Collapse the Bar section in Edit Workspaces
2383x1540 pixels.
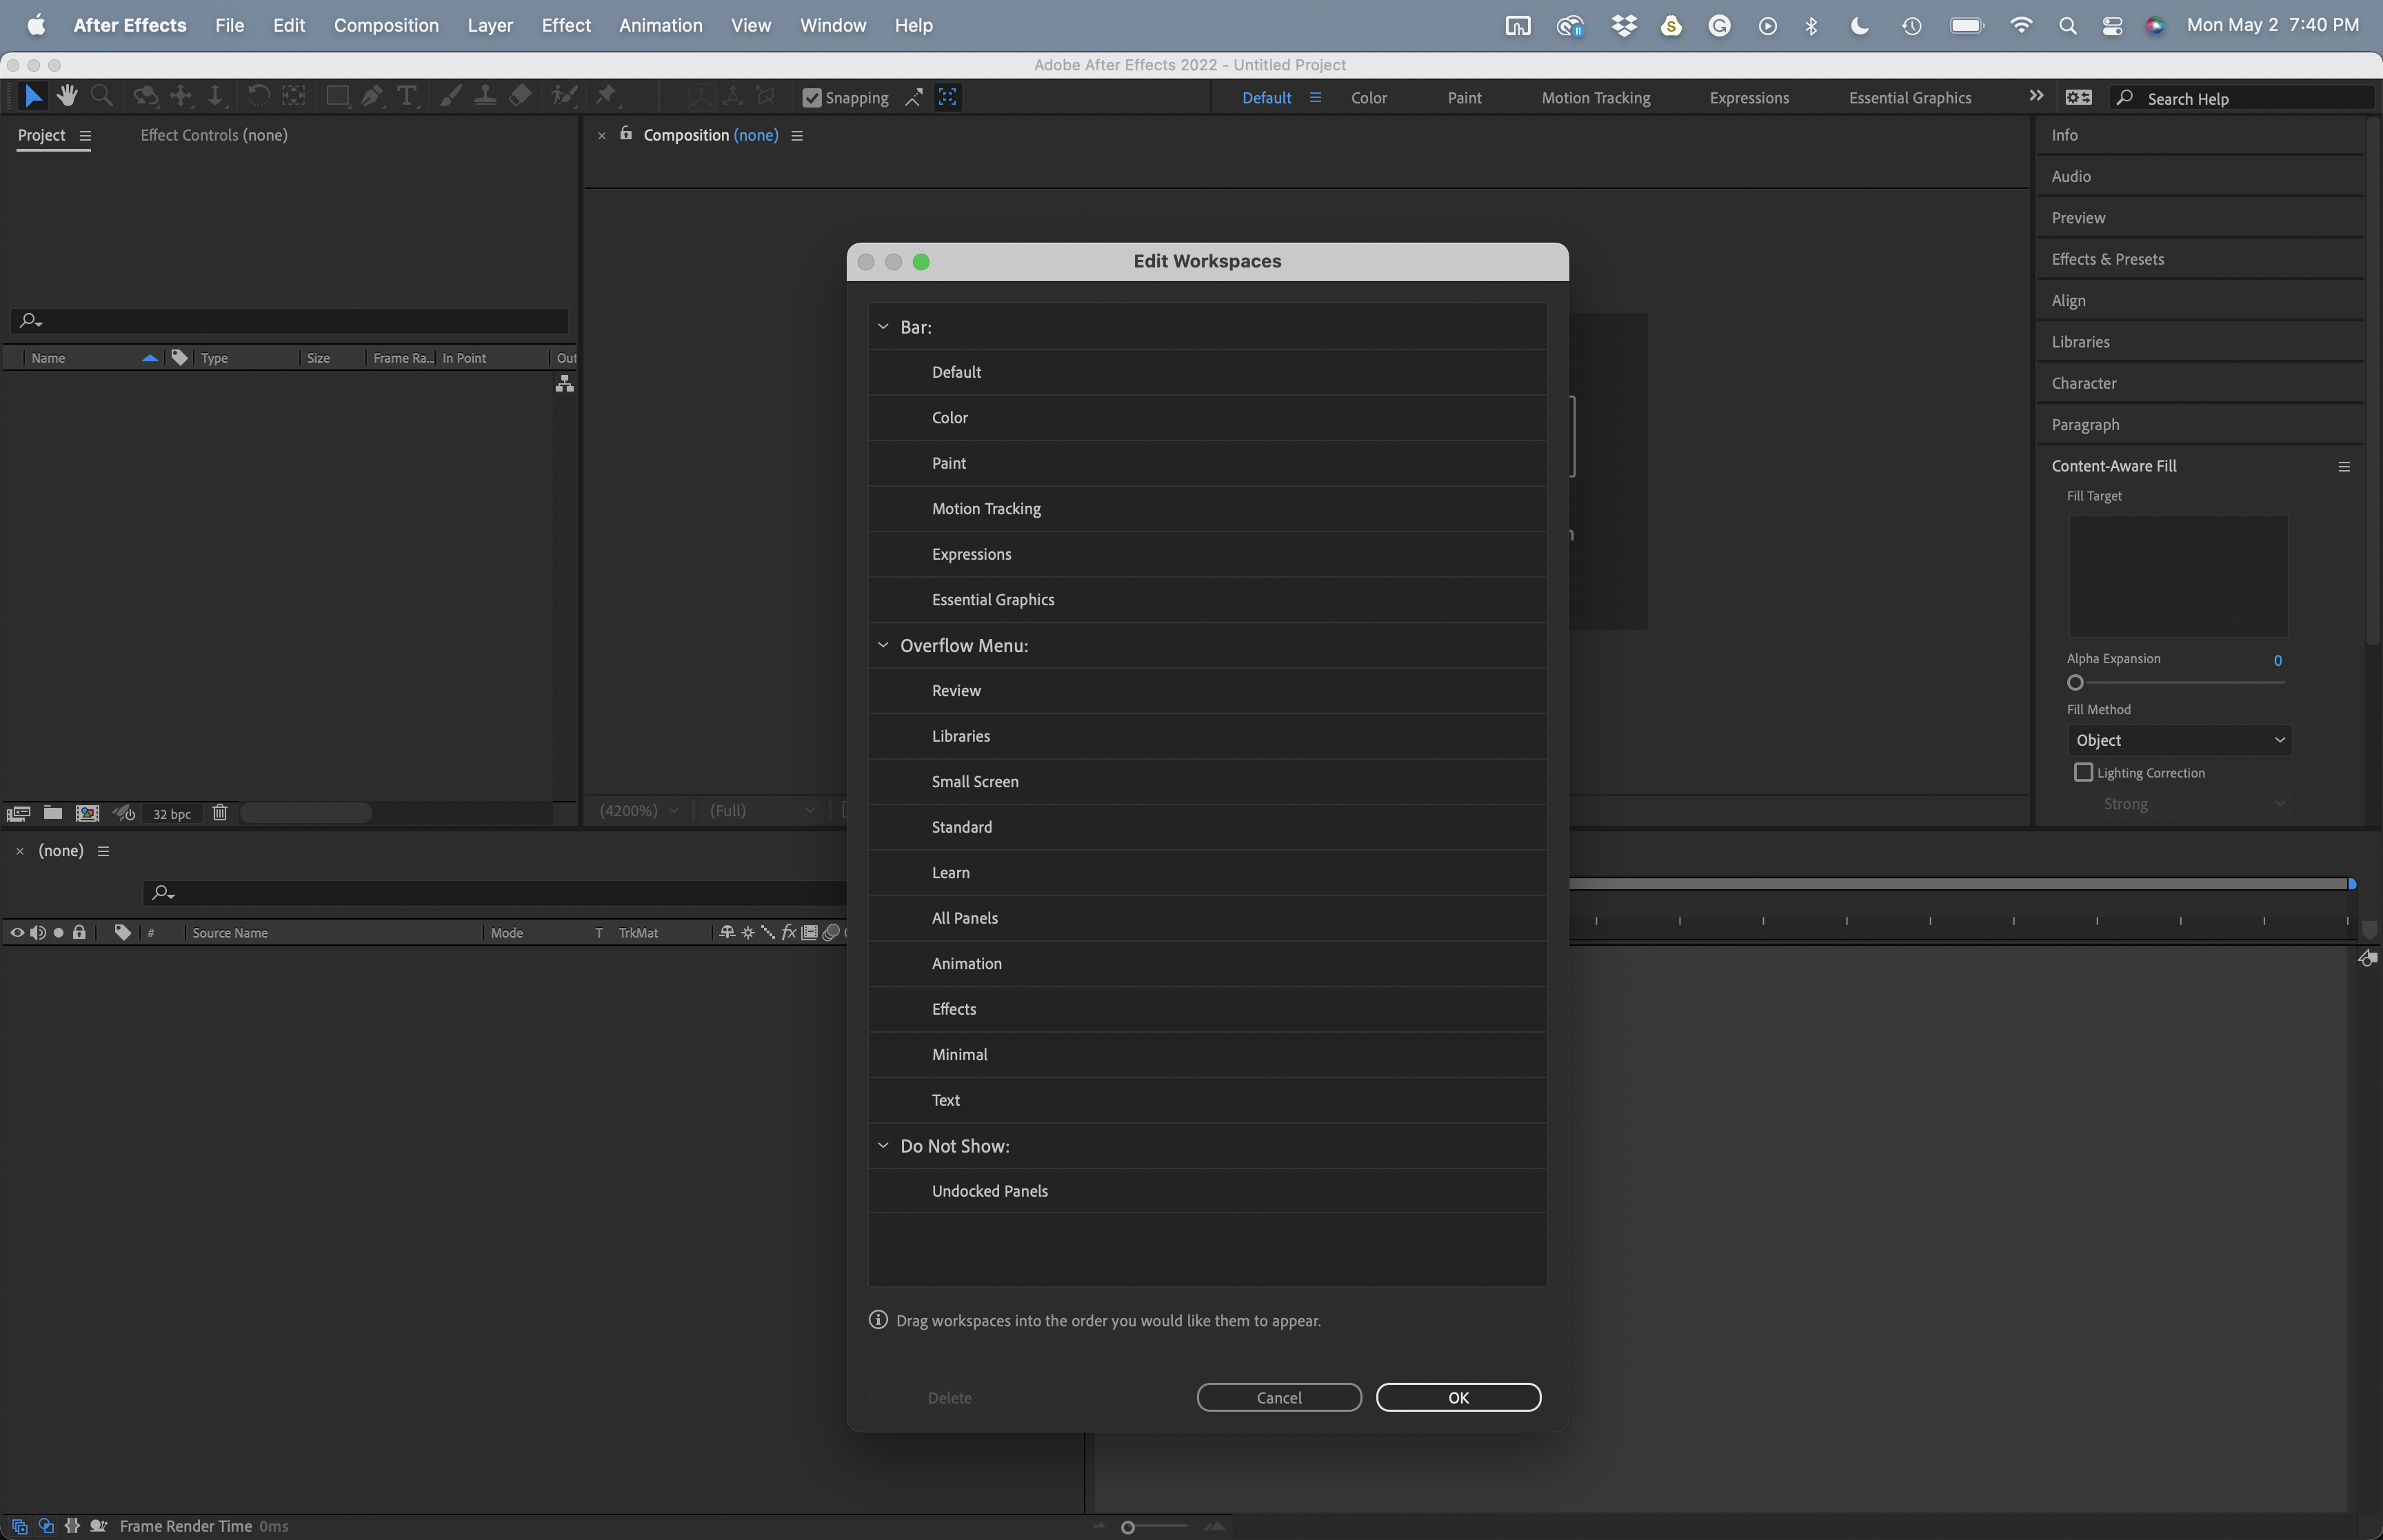(x=884, y=326)
